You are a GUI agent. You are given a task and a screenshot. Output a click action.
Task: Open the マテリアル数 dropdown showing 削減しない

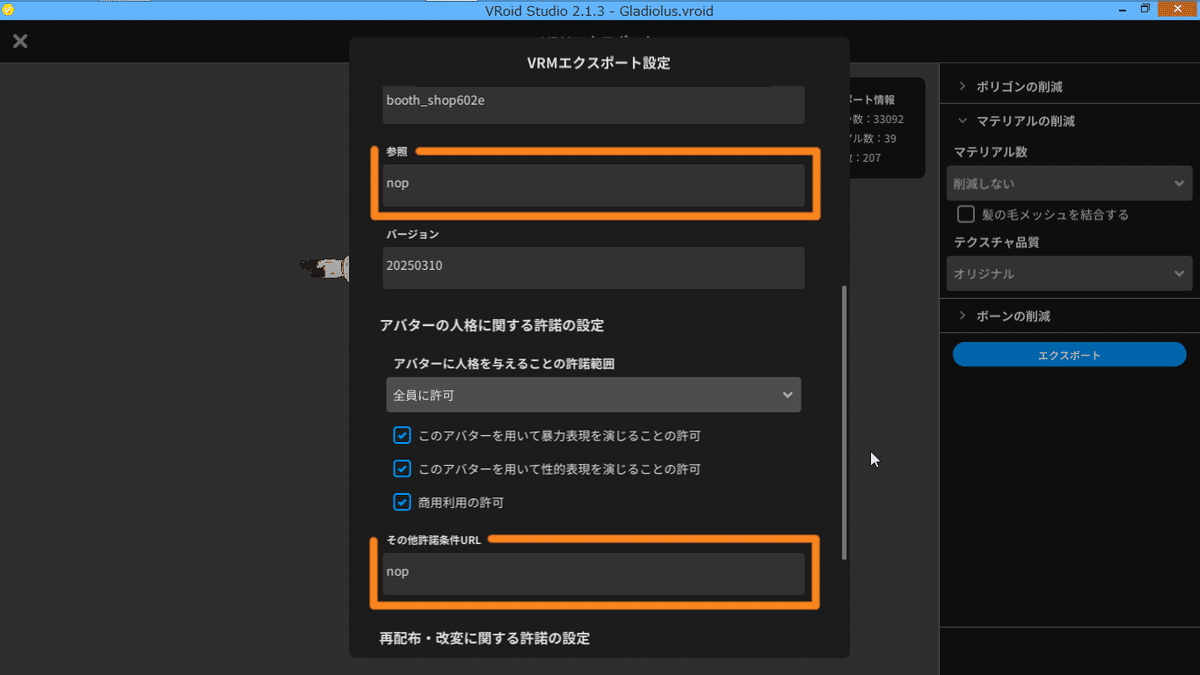[x=1069, y=183]
